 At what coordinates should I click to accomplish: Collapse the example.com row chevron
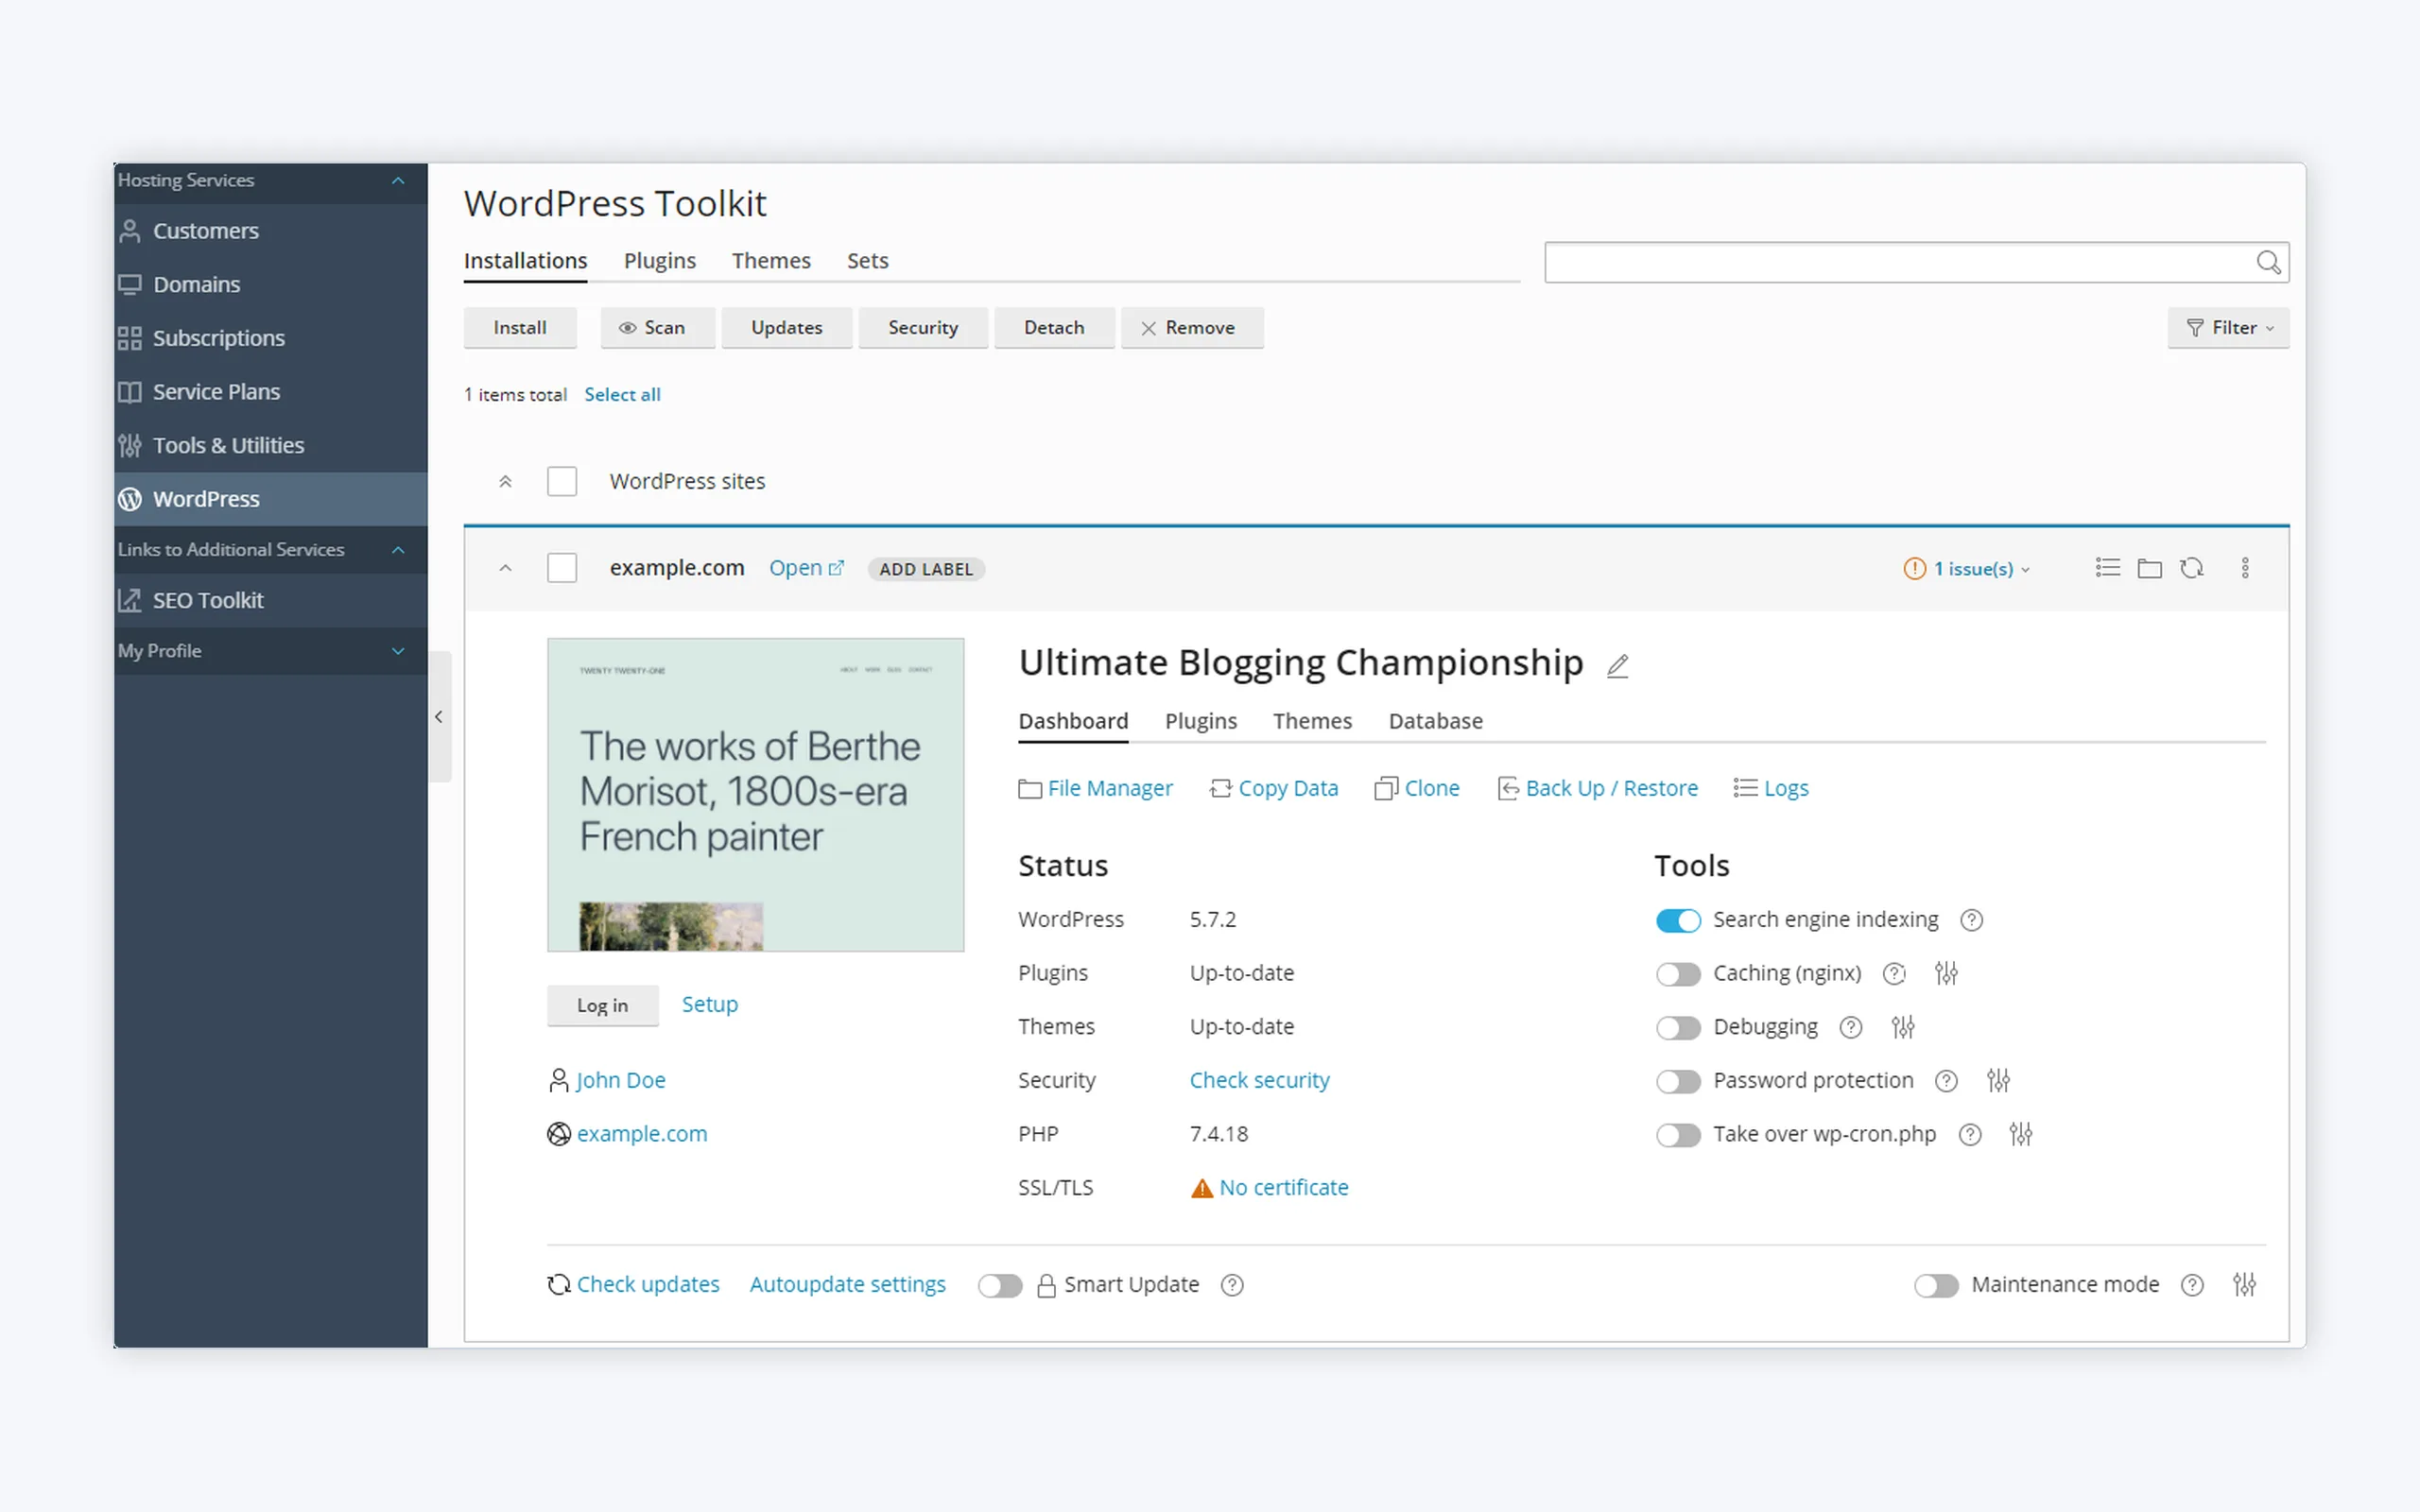[x=505, y=568]
